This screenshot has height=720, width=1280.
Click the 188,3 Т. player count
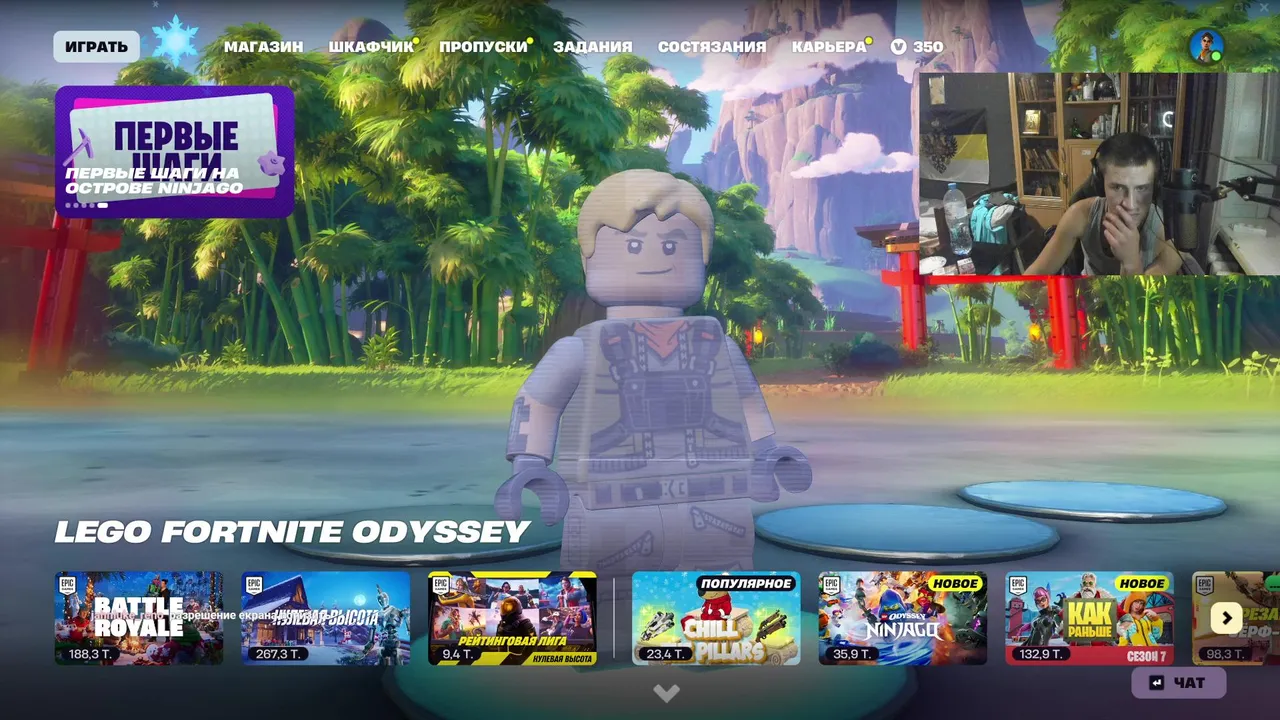pyautogui.click(x=89, y=654)
